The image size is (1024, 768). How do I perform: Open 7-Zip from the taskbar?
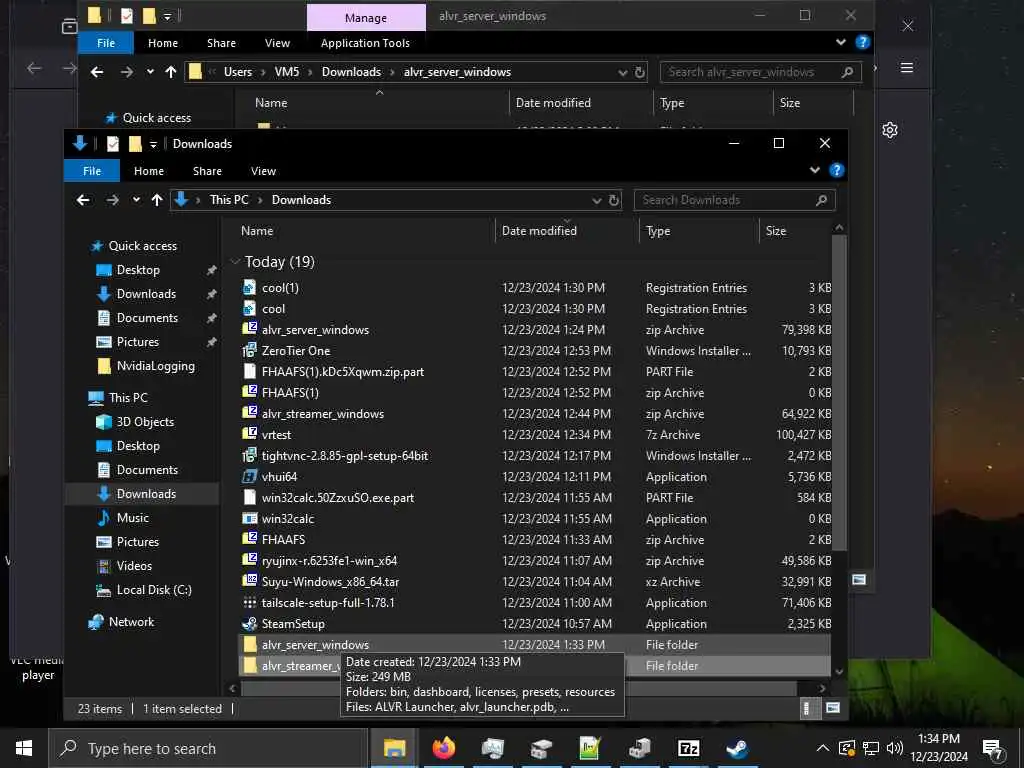pyautogui.click(x=688, y=748)
